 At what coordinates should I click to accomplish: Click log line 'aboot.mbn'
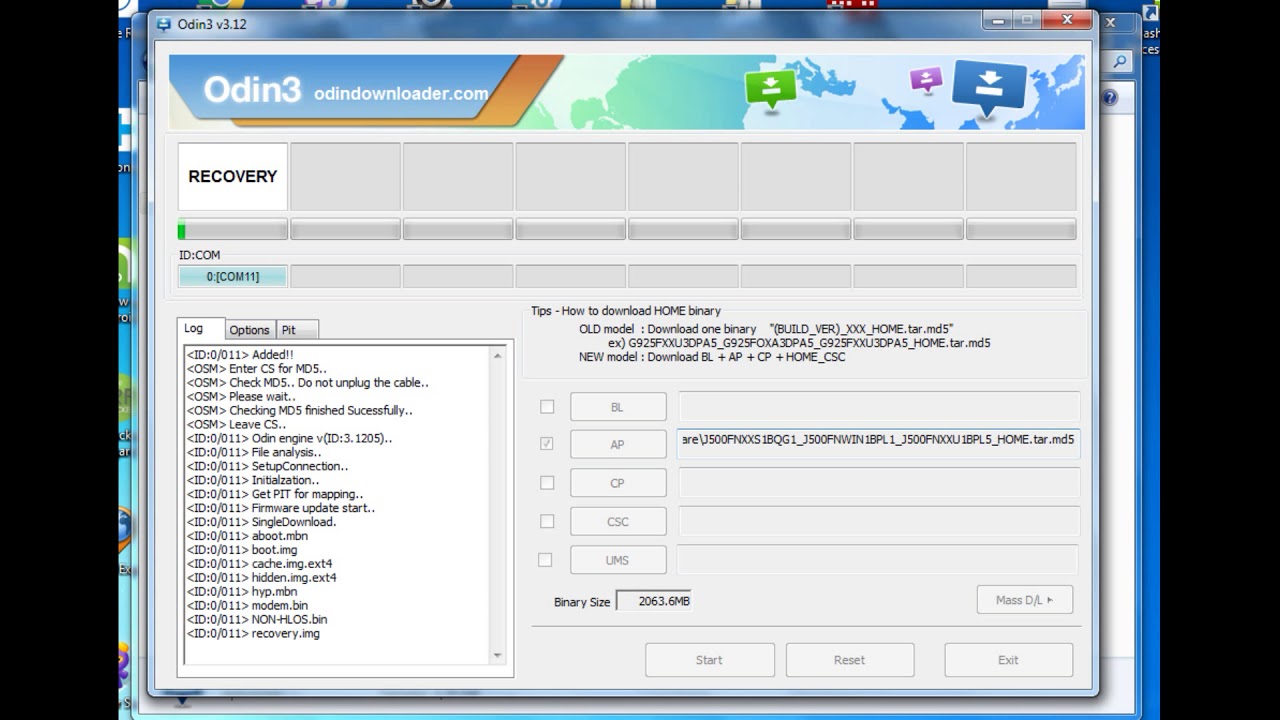(x=247, y=535)
